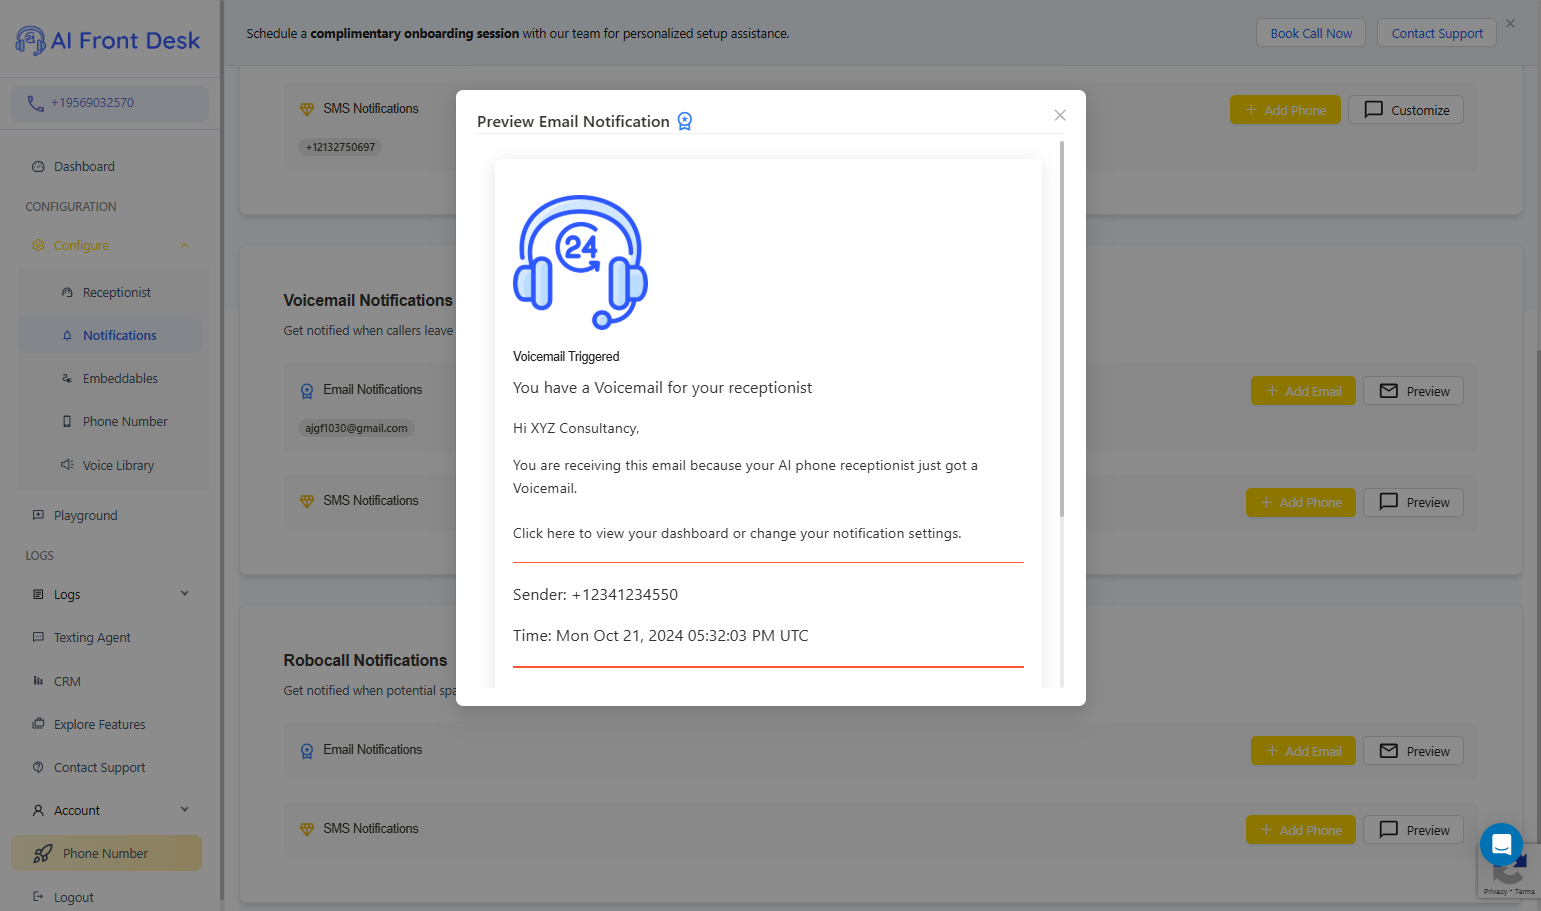Preview Robocall email notification
The width and height of the screenshot is (1541, 911).
pos(1413,751)
